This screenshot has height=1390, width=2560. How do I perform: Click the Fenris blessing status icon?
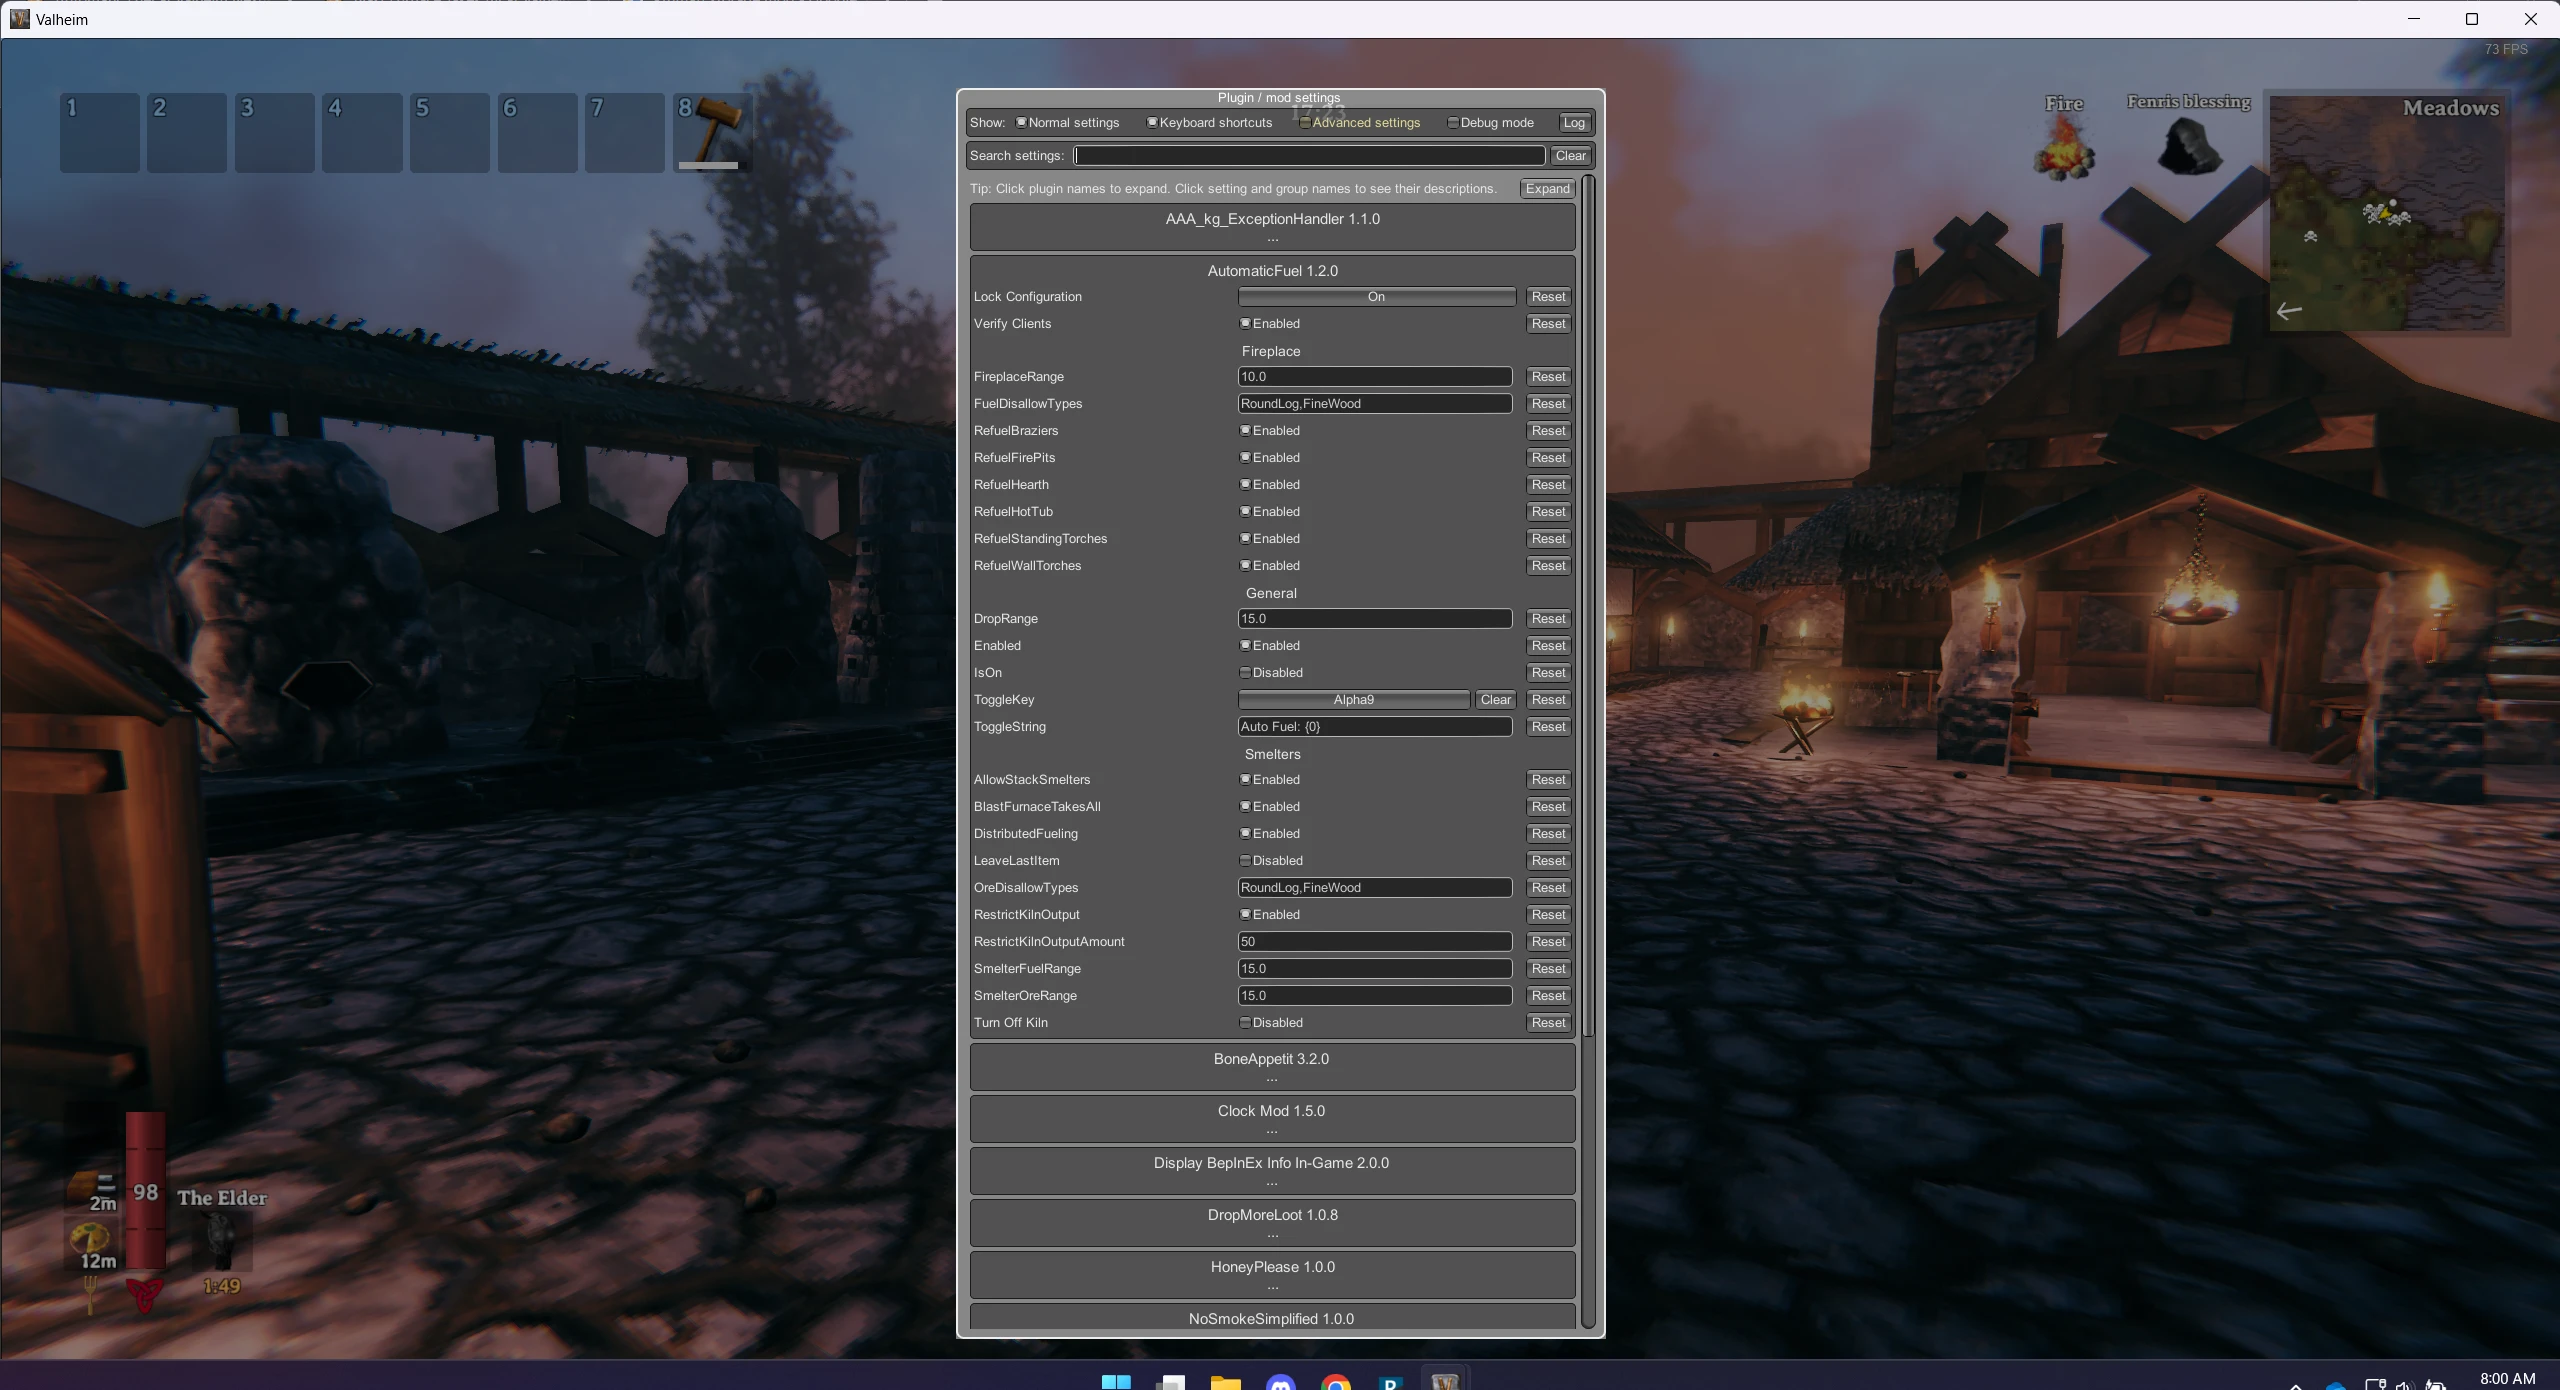tap(2189, 146)
